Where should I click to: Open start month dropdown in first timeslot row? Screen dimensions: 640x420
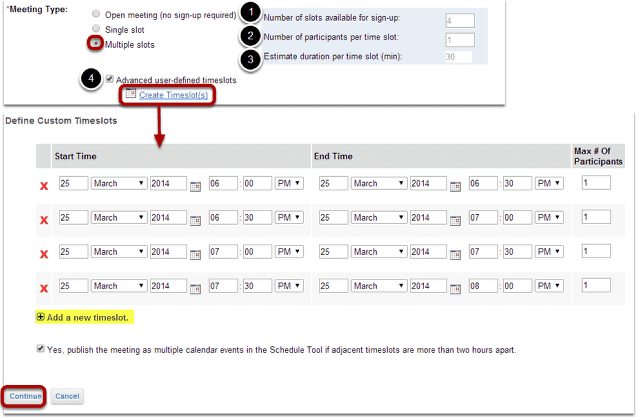(x=118, y=183)
